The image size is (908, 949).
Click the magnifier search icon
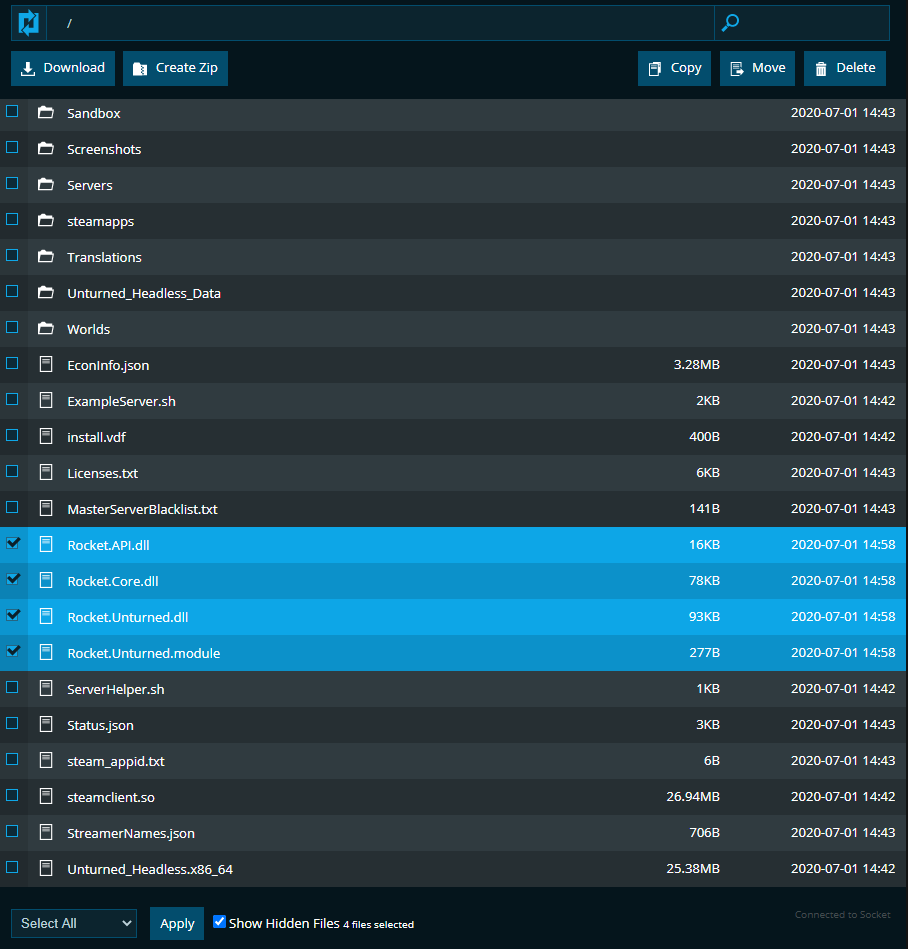(731, 22)
